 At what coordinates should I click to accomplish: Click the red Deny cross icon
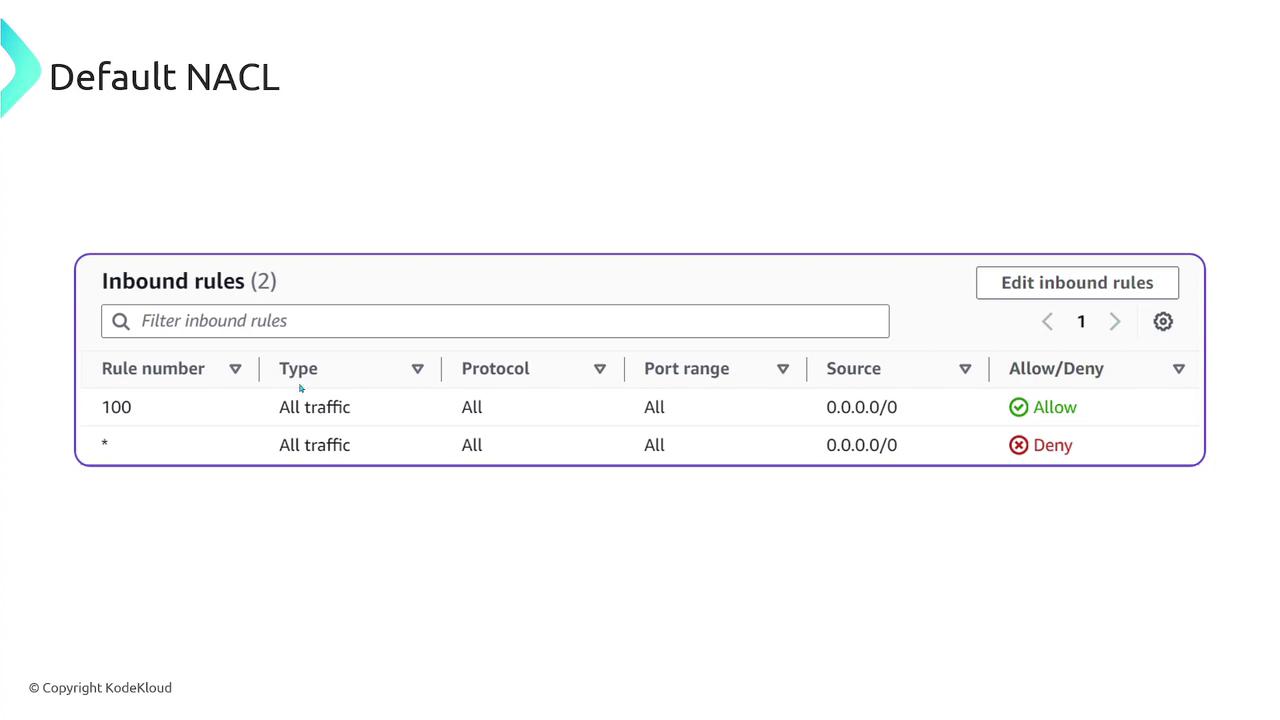(1018, 445)
